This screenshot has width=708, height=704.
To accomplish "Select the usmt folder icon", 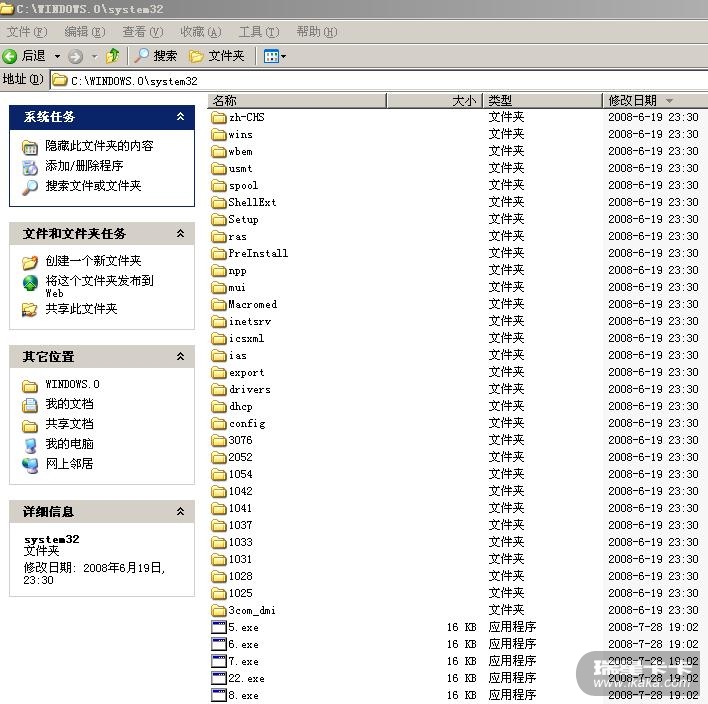I will [219, 168].
